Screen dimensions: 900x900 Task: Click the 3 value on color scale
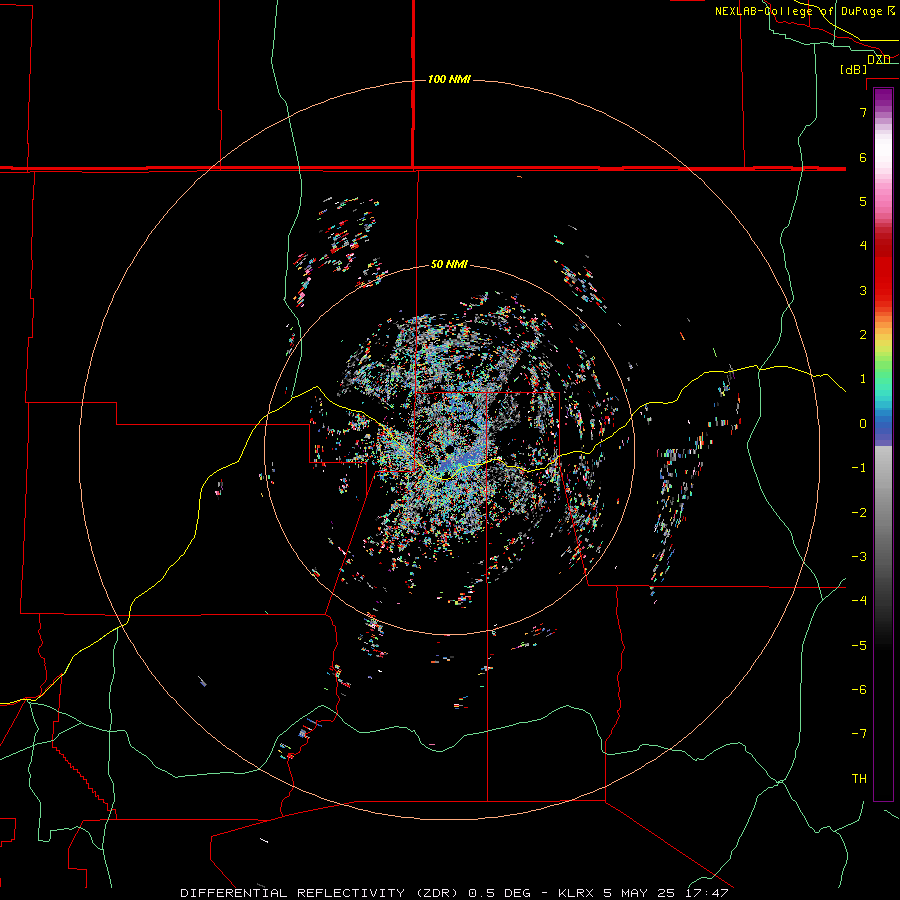pyautogui.click(x=863, y=290)
